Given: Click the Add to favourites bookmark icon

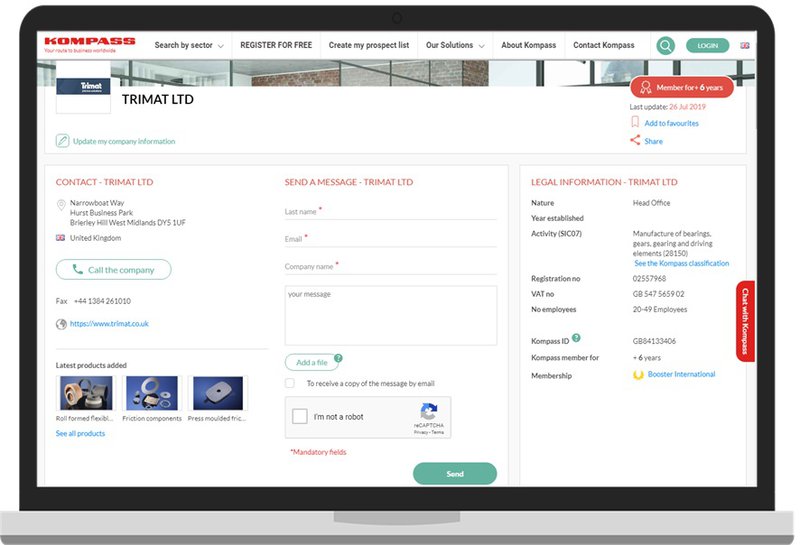Looking at the screenshot, I should [x=635, y=123].
